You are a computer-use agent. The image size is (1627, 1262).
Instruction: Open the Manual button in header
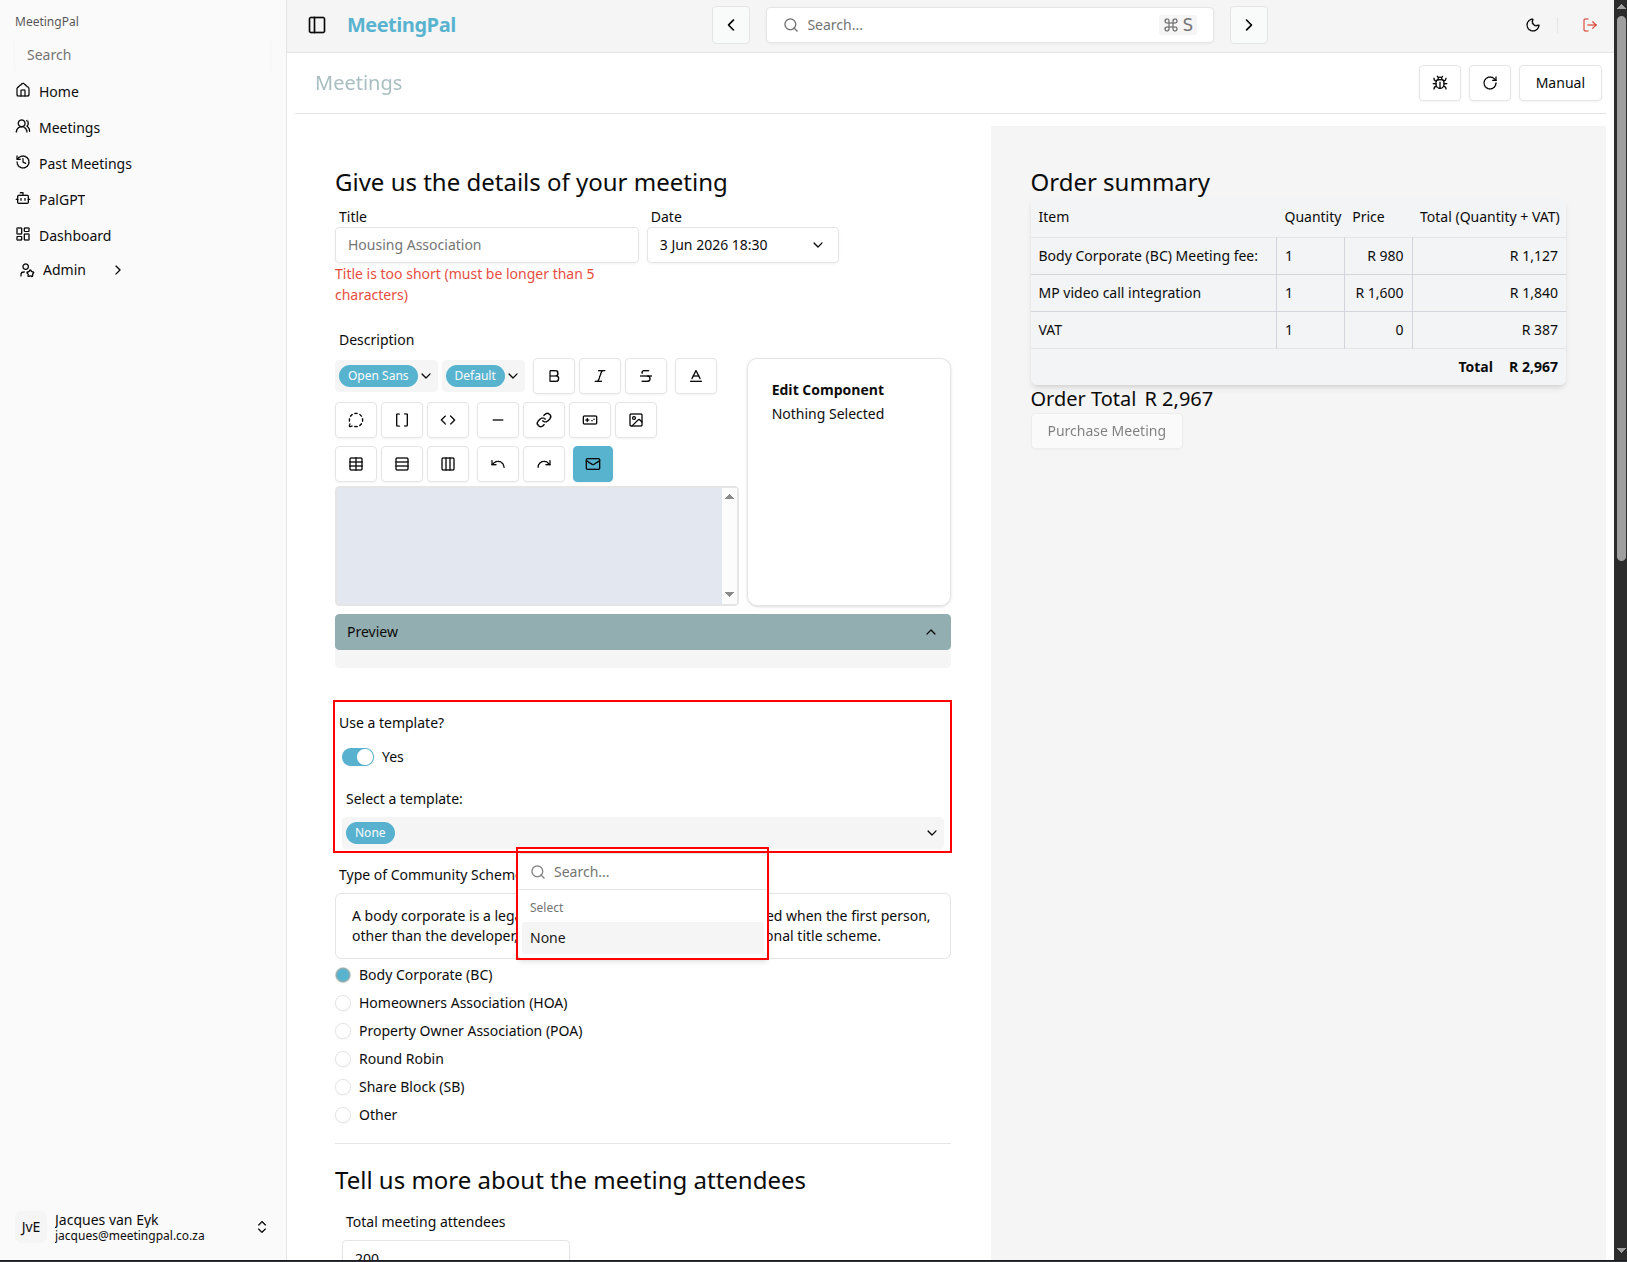1560,83
